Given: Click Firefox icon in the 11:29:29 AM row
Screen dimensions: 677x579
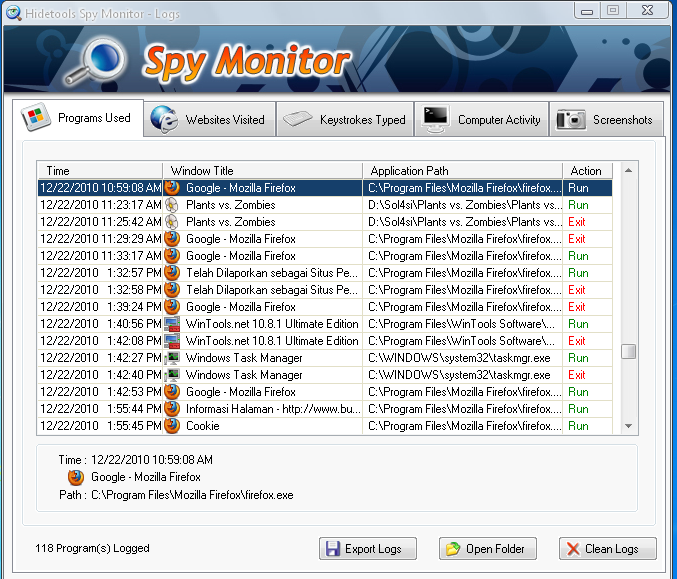Looking at the screenshot, I should click(172, 239).
